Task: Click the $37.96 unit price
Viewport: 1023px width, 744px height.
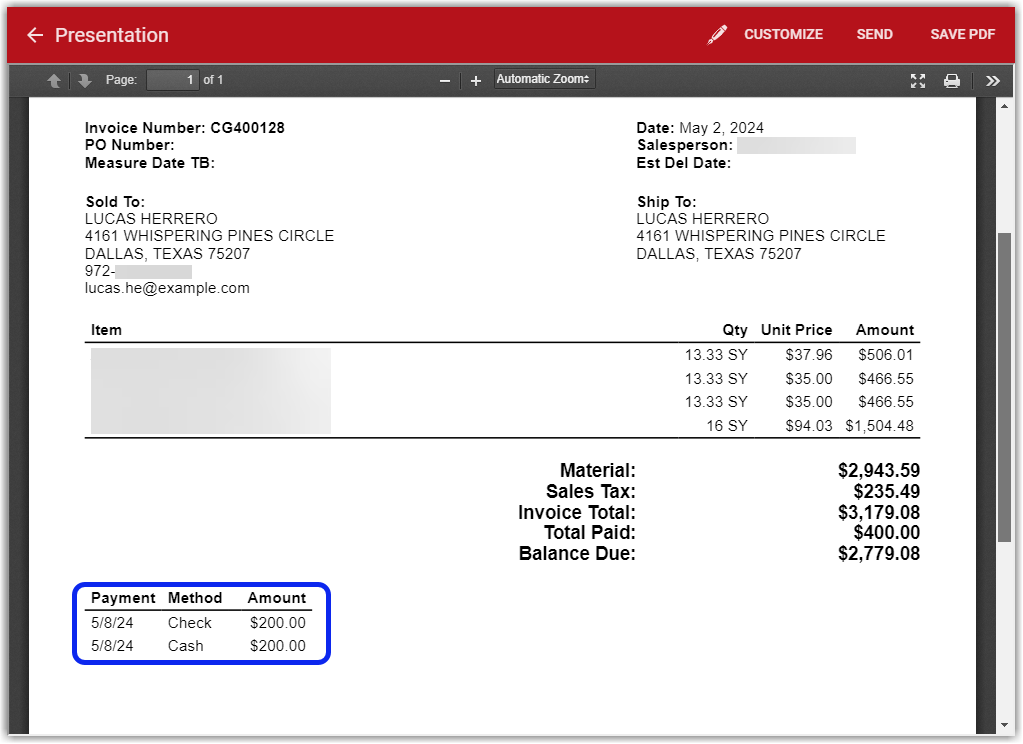Action: tap(809, 355)
